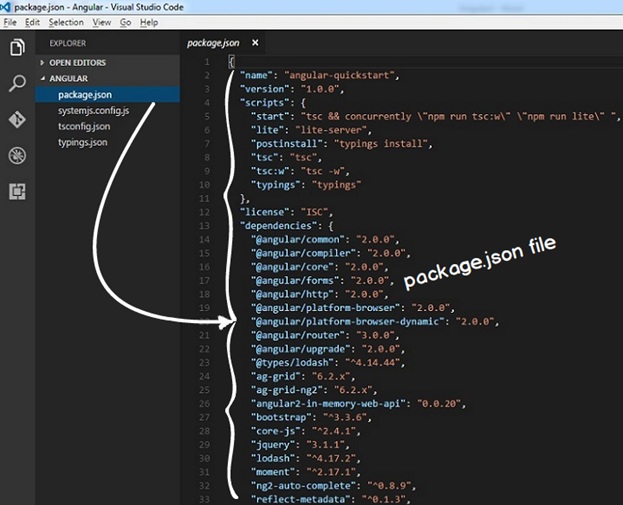
Task: Open the Extensions view in activity bar
Action: tap(17, 192)
